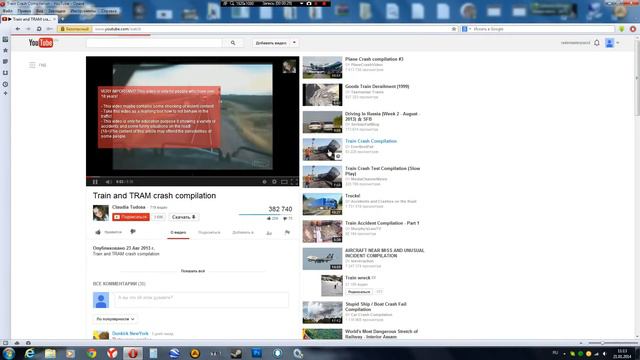Open 'Plane Crash compilation #3' video
640x360 pixels.
click(x=374, y=59)
